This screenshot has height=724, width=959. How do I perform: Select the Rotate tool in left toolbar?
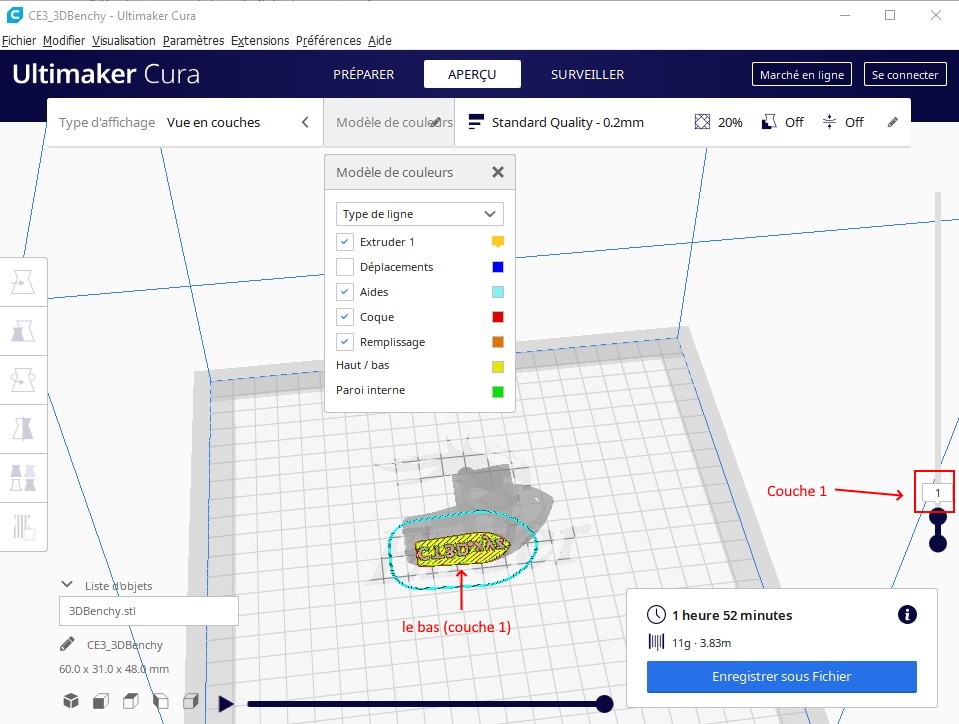pos(23,380)
